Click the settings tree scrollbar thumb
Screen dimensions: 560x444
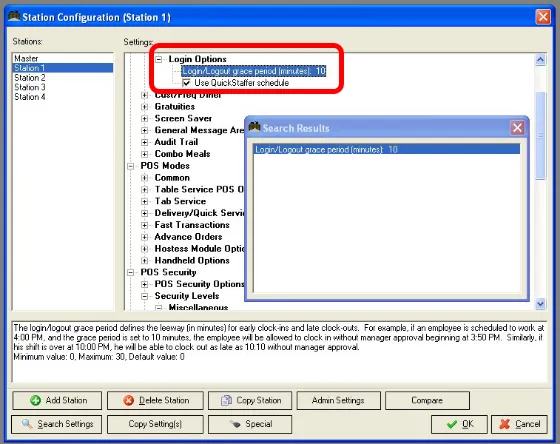pos(540,136)
